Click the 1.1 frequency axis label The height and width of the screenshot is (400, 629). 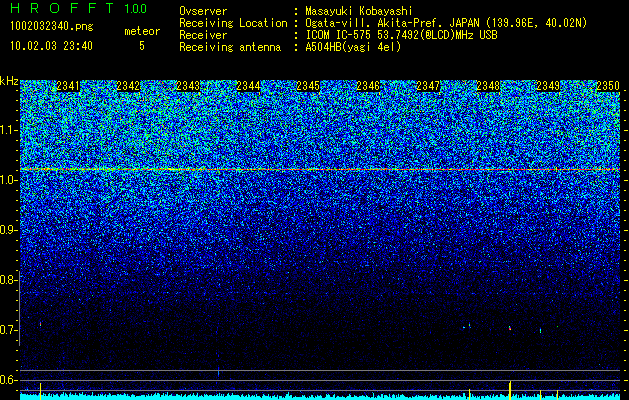pyautogui.click(x=8, y=130)
